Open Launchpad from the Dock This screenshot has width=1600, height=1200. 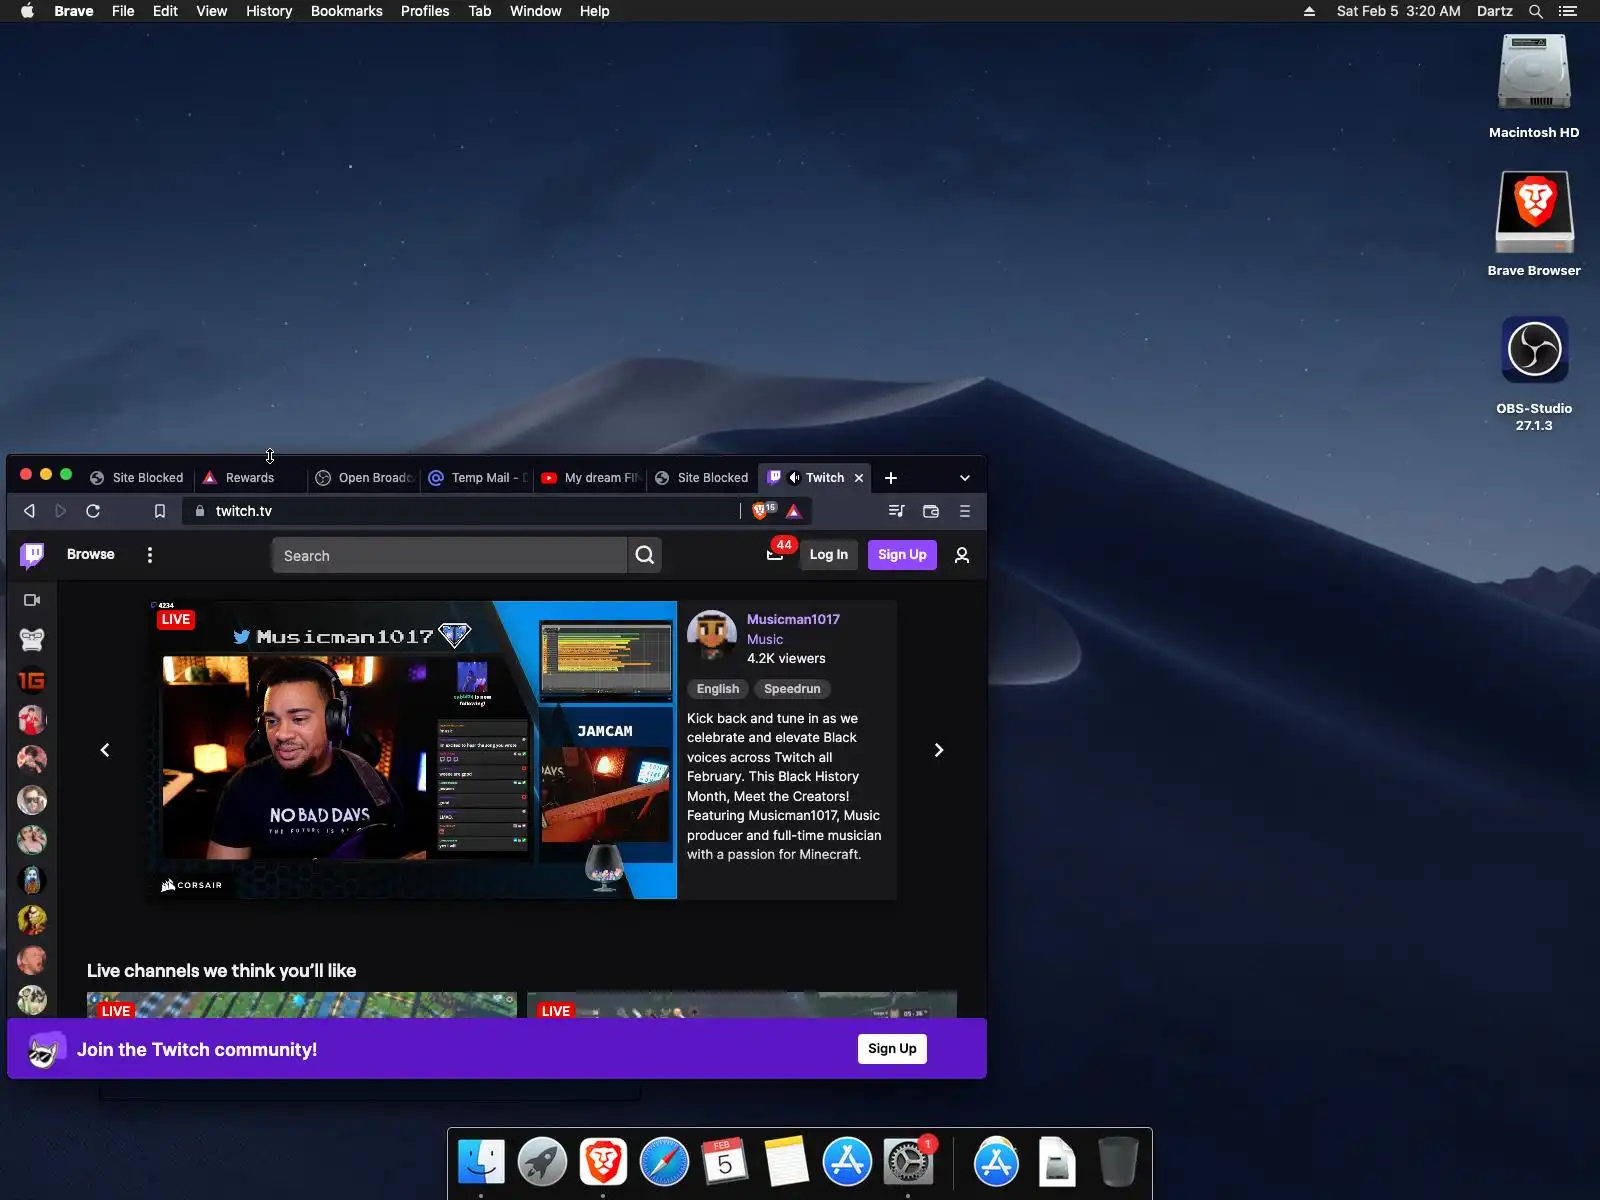tap(542, 1162)
